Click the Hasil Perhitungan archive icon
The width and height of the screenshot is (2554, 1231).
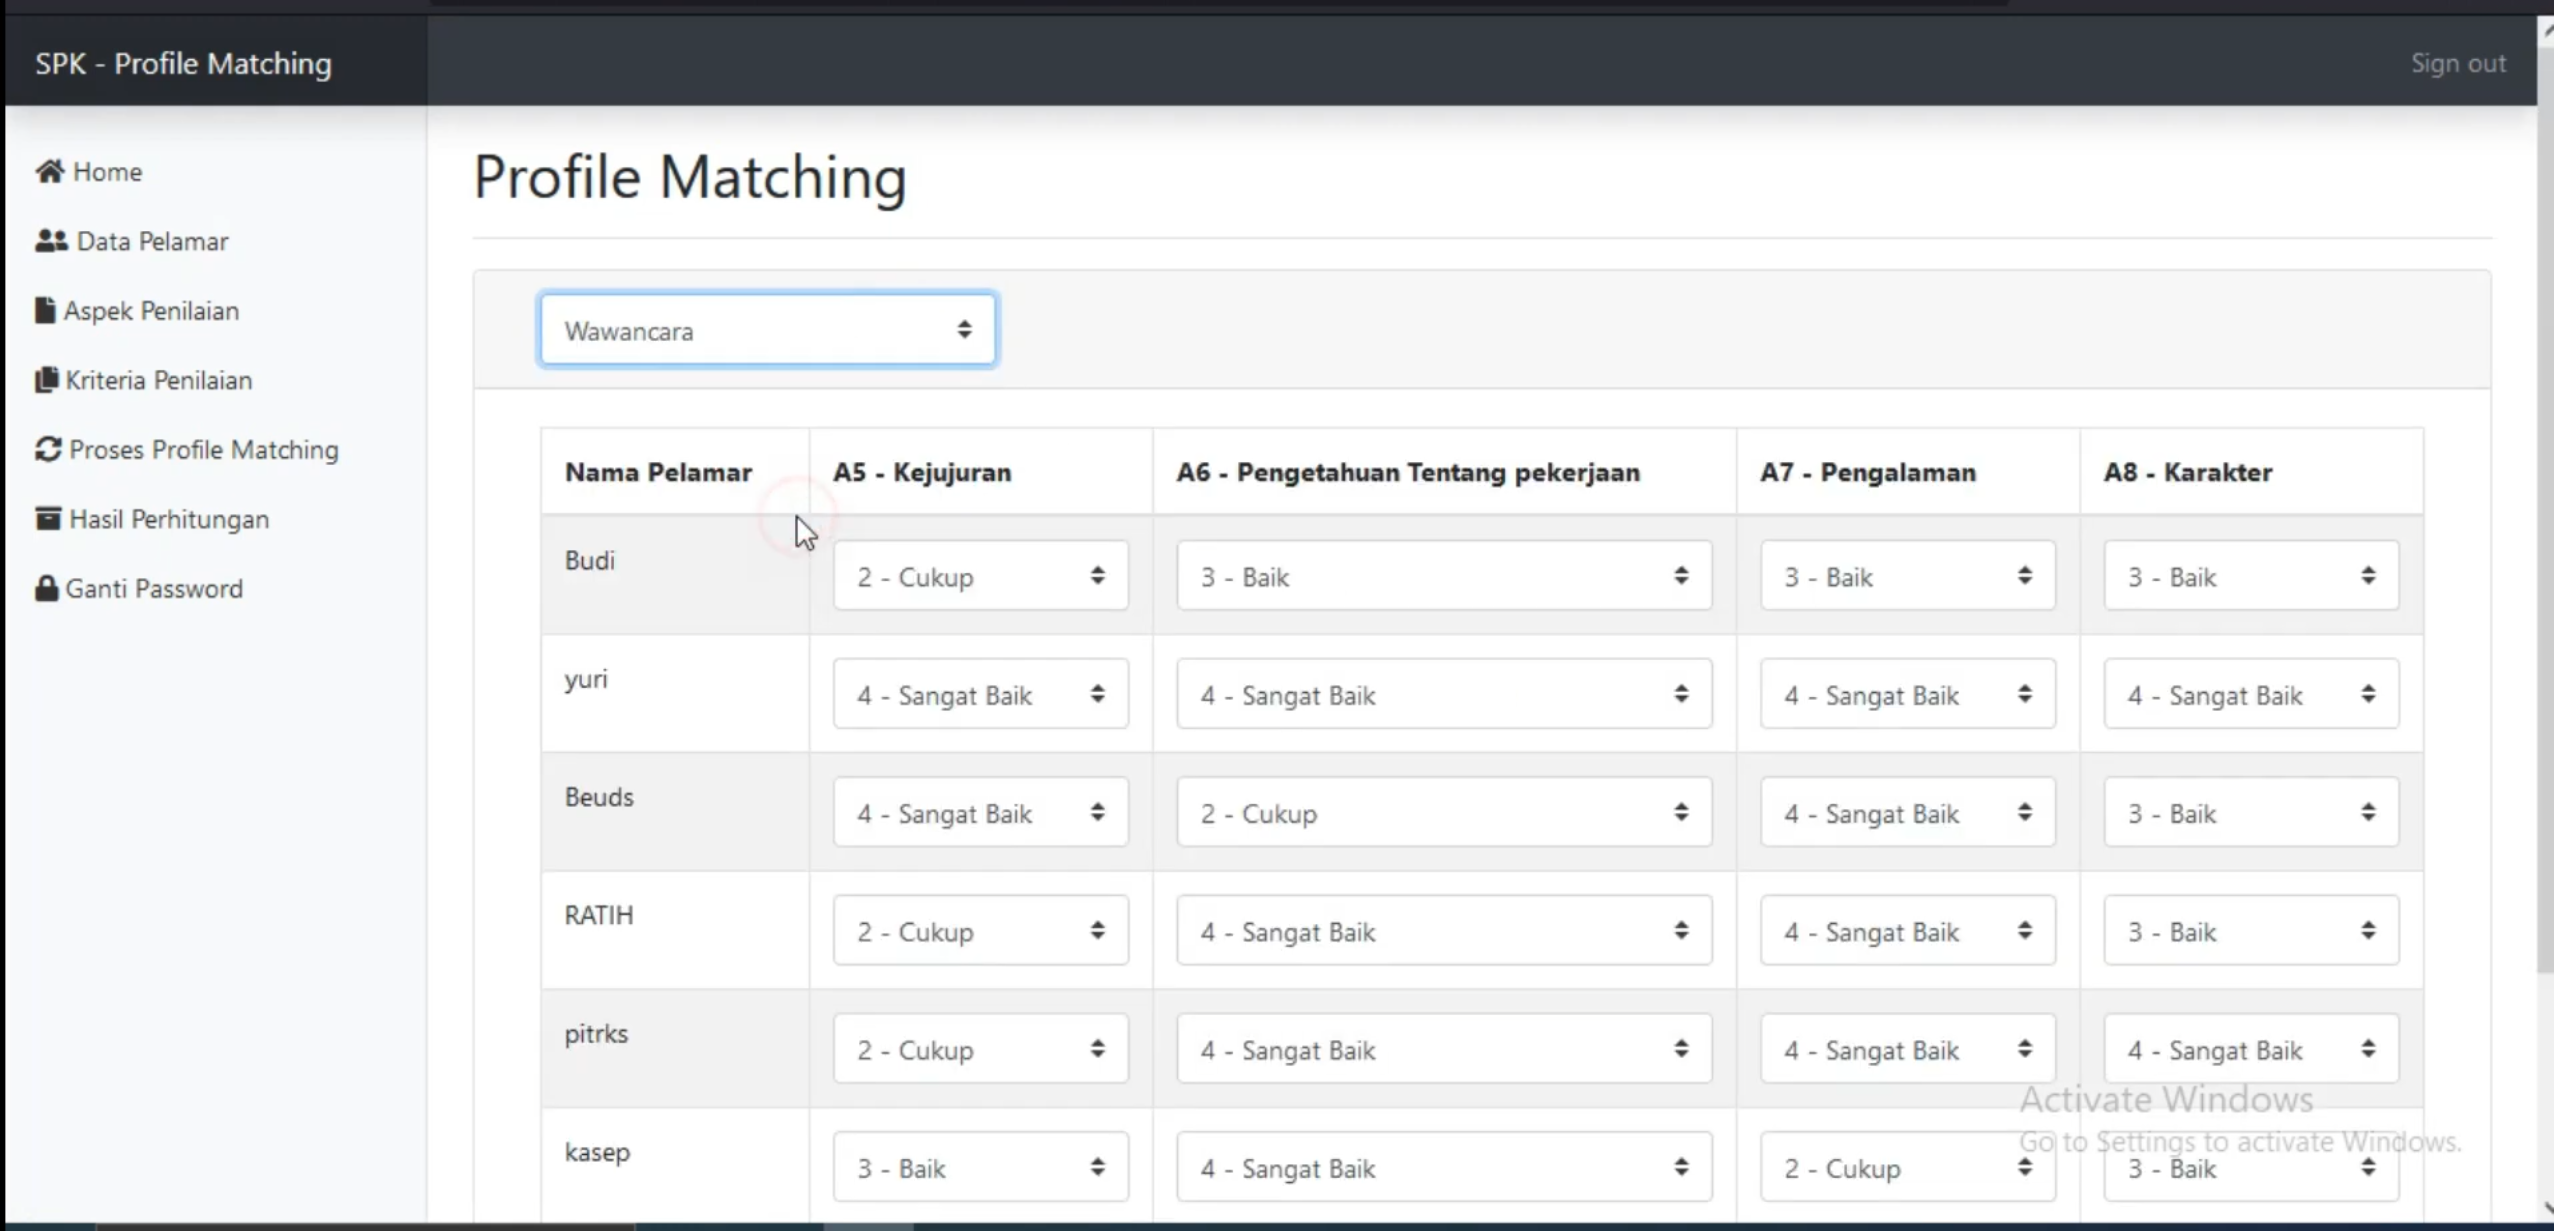point(48,518)
